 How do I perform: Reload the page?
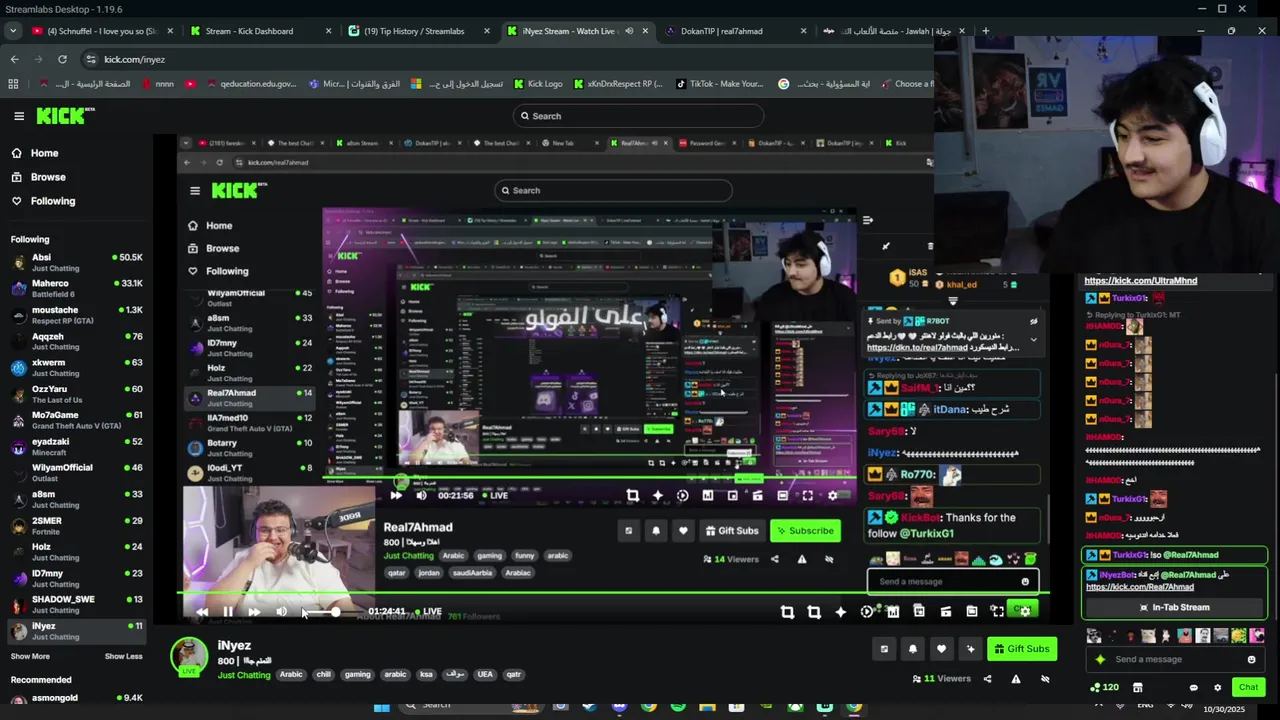click(x=62, y=59)
